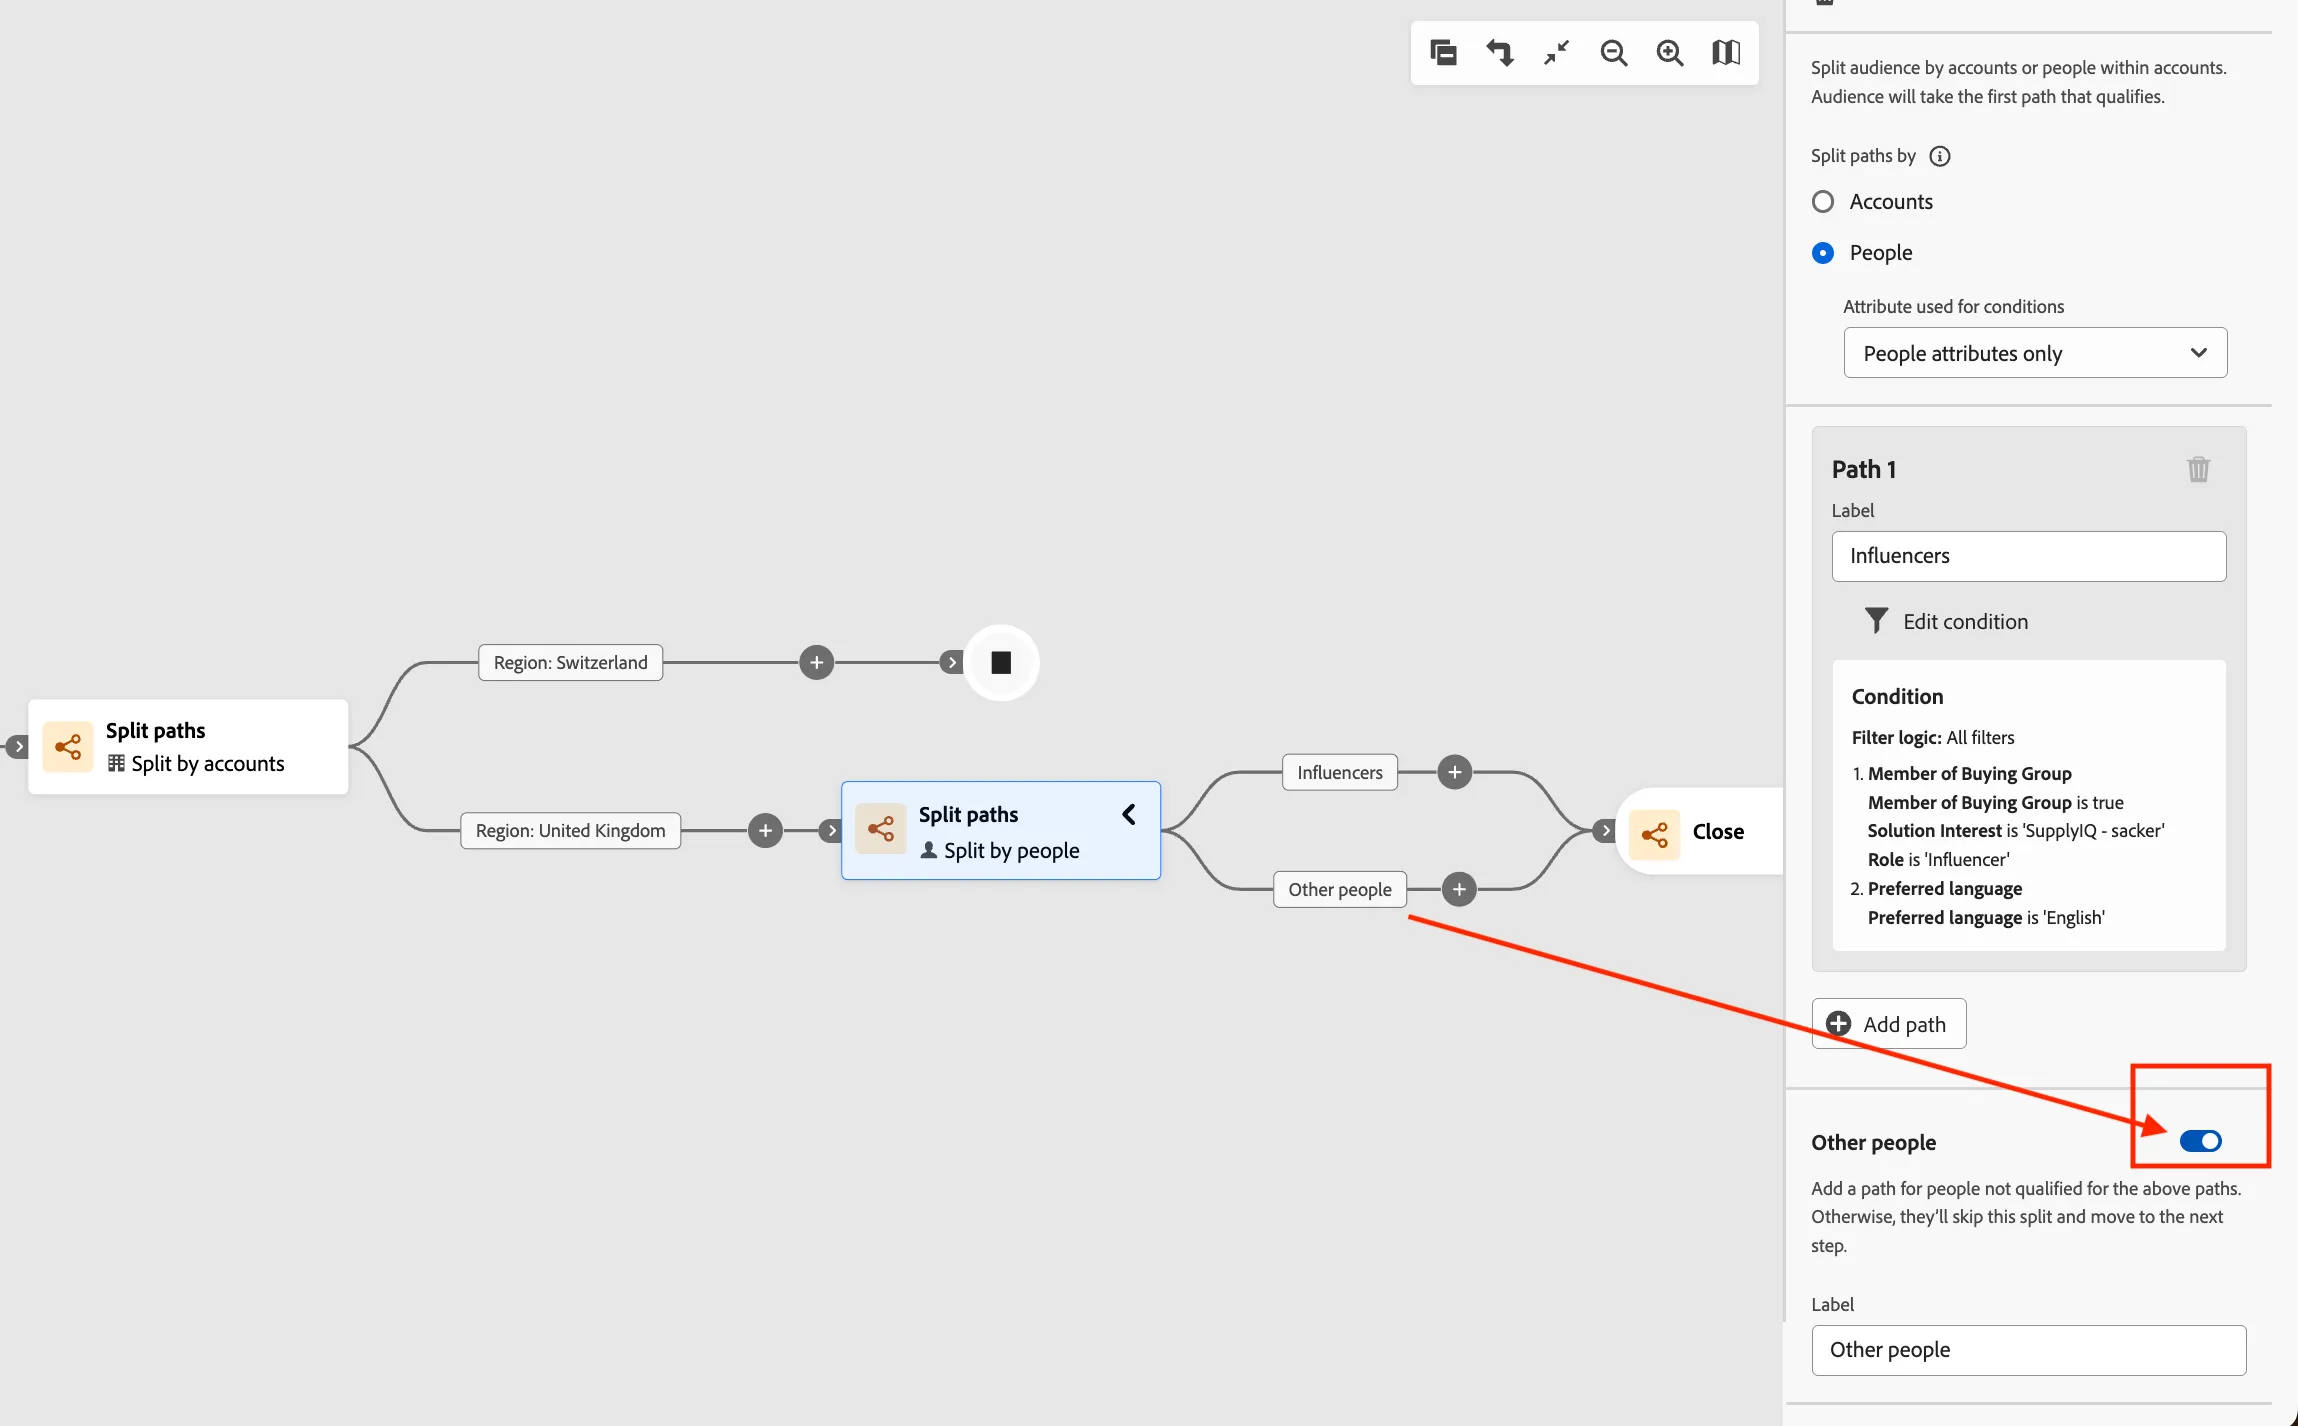Select Other people path label on canvas
The image size is (2298, 1426).
coord(1339,889)
